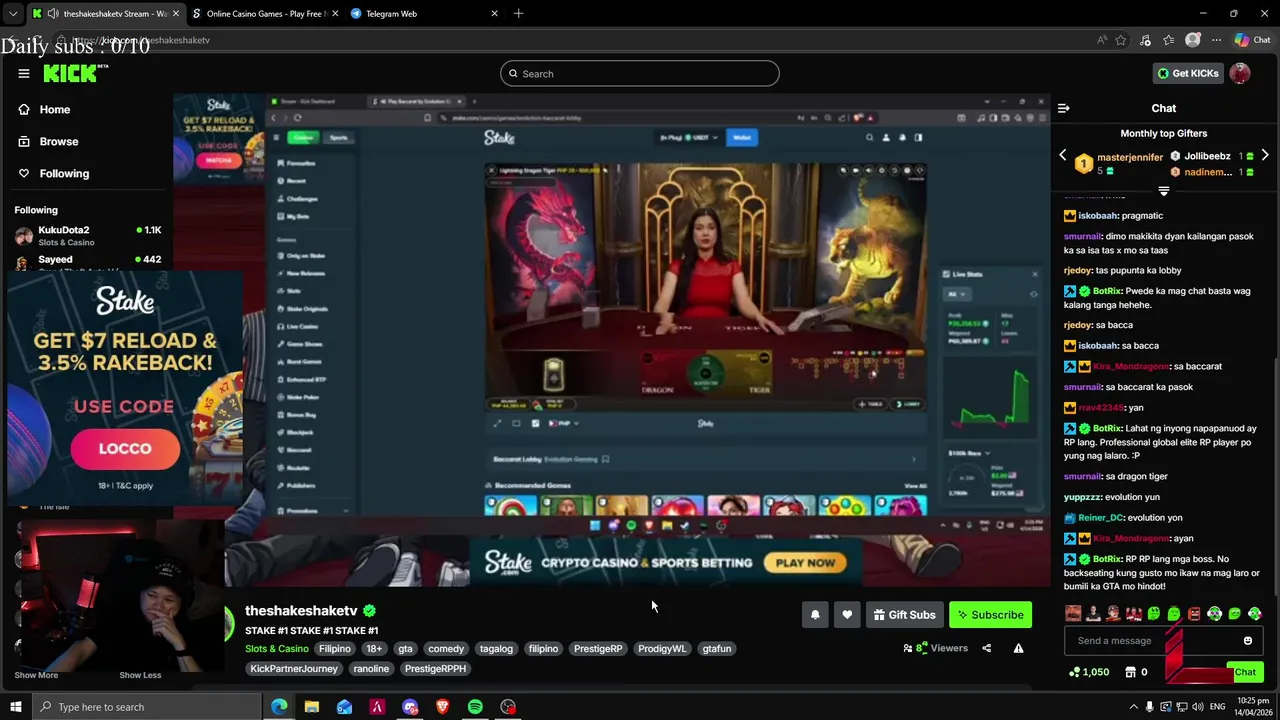1280x720 pixels.
Task: Select the comedy tag
Action: pos(446,648)
